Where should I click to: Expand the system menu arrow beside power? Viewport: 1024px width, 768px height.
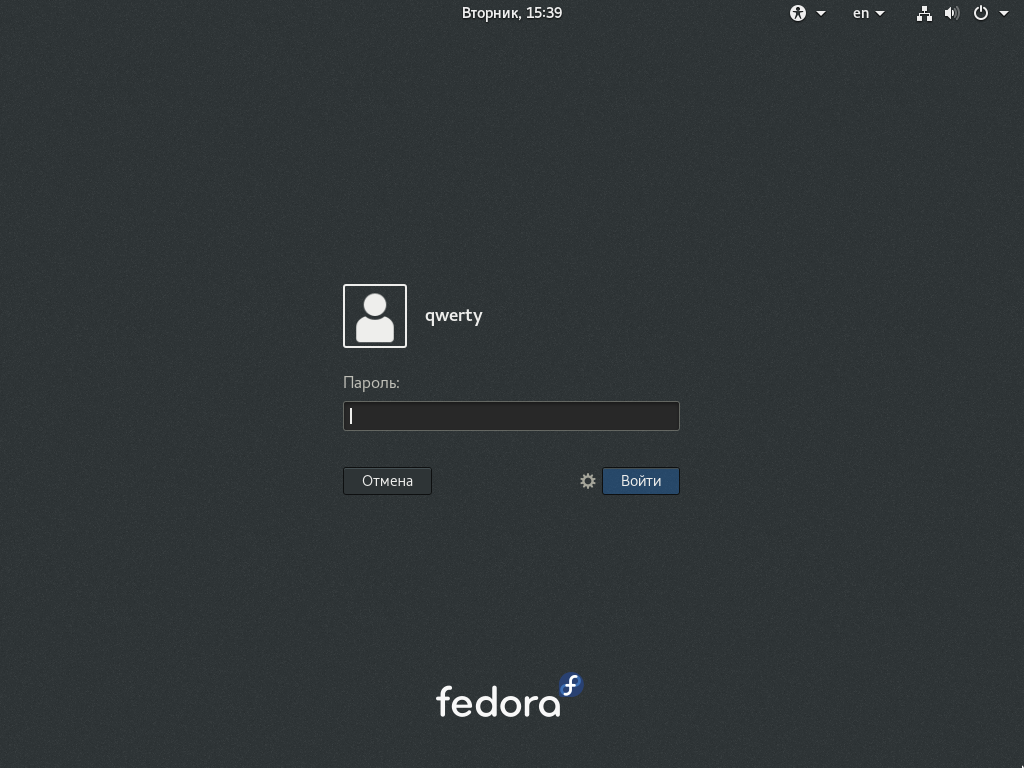pyautogui.click(x=1004, y=14)
